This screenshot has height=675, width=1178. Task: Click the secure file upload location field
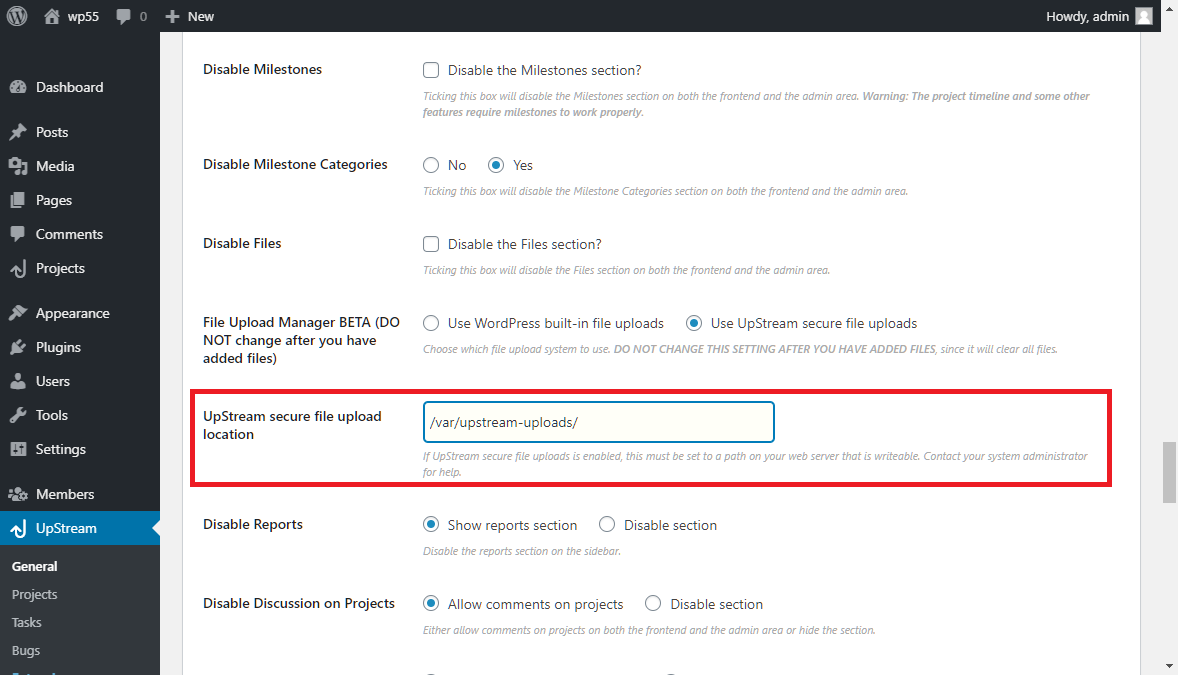597,422
